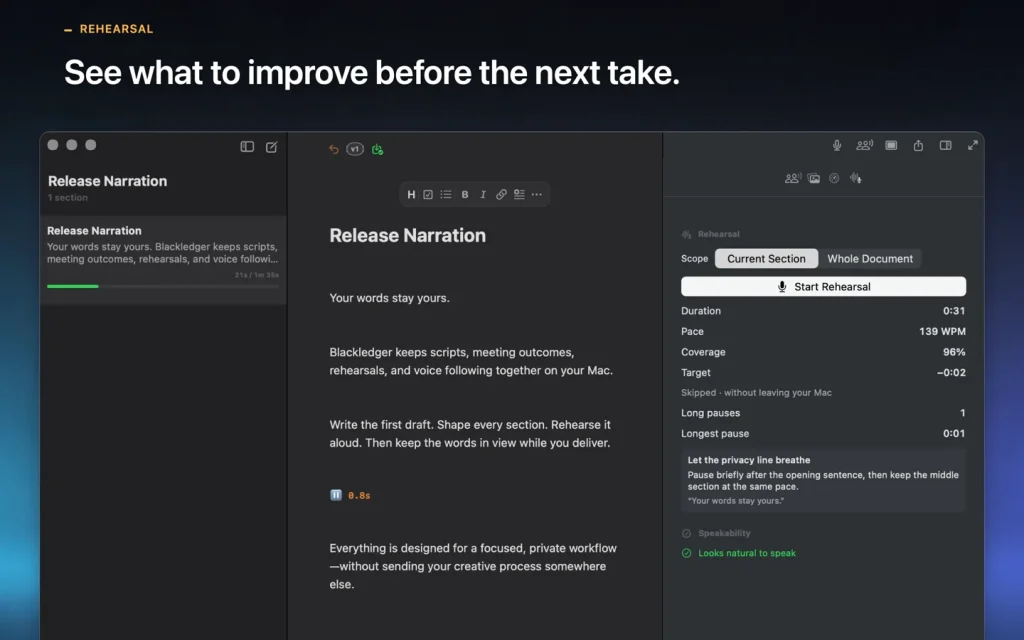This screenshot has width=1024, height=640.
Task: Click the green section progress bar
Action: pyautogui.click(x=72, y=287)
